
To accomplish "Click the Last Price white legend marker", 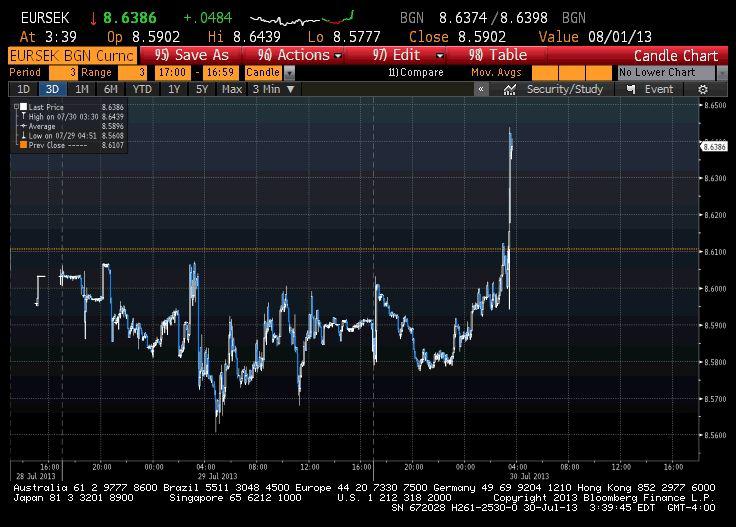I will (x=23, y=107).
